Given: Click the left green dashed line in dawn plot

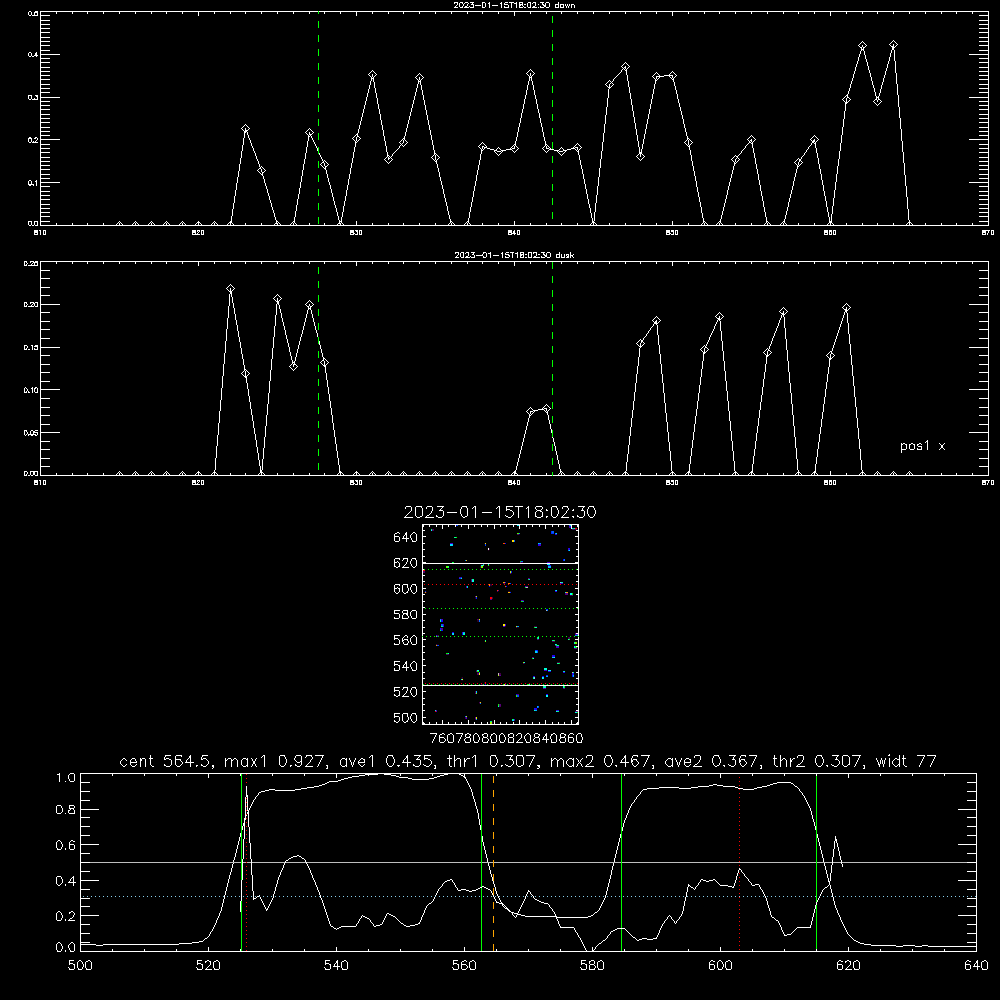Looking at the screenshot, I should (319, 119).
